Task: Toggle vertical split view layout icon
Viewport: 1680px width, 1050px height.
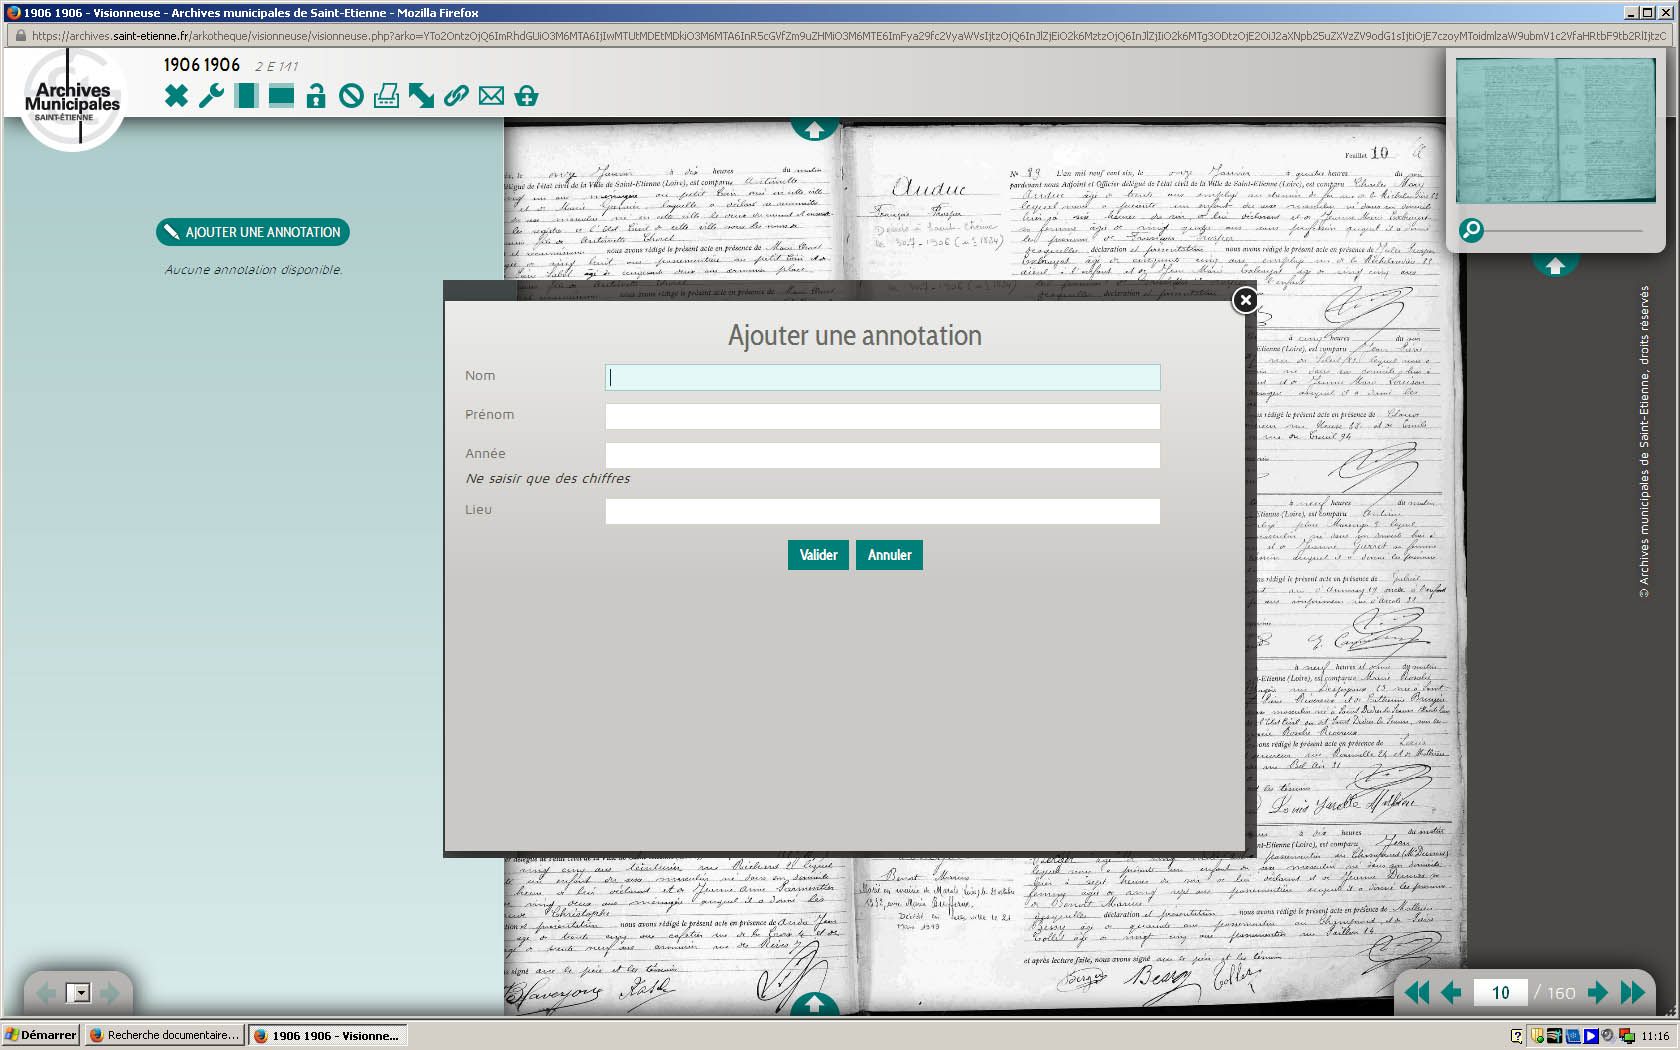Action: click(246, 96)
